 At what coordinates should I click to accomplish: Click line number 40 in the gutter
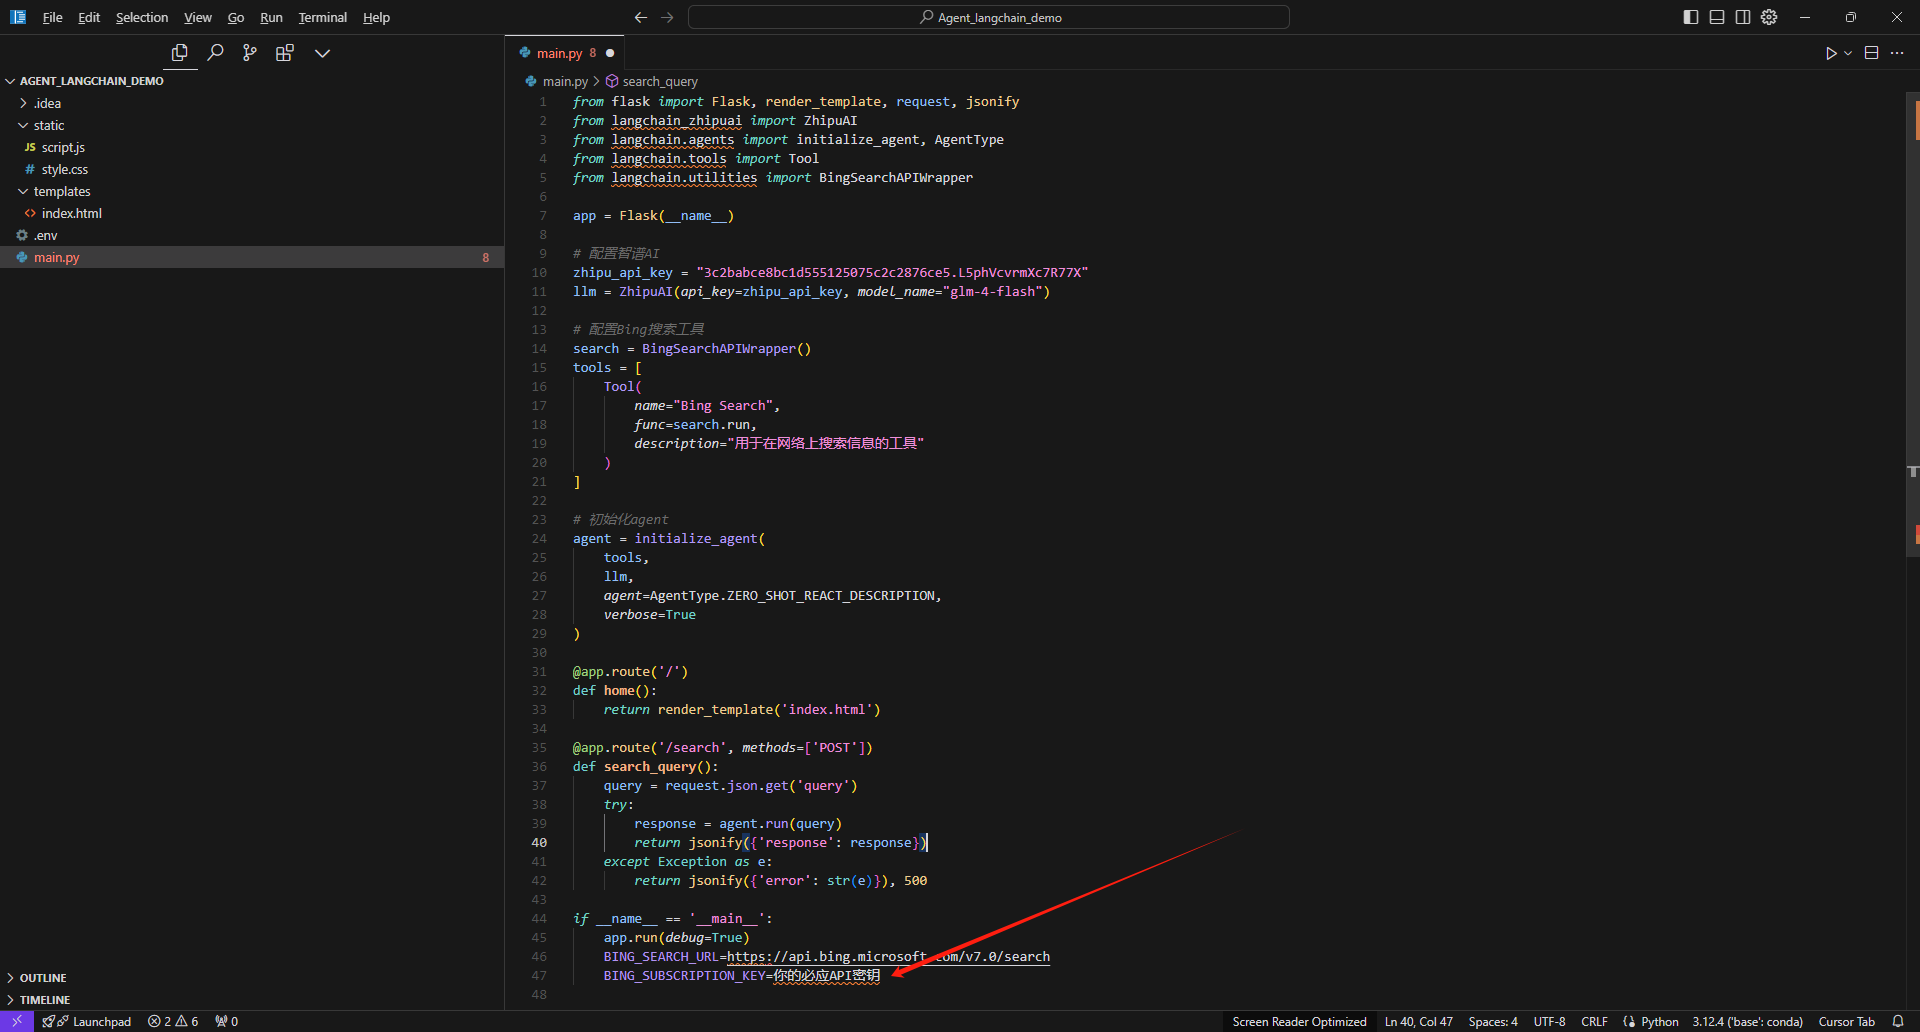[x=539, y=842]
